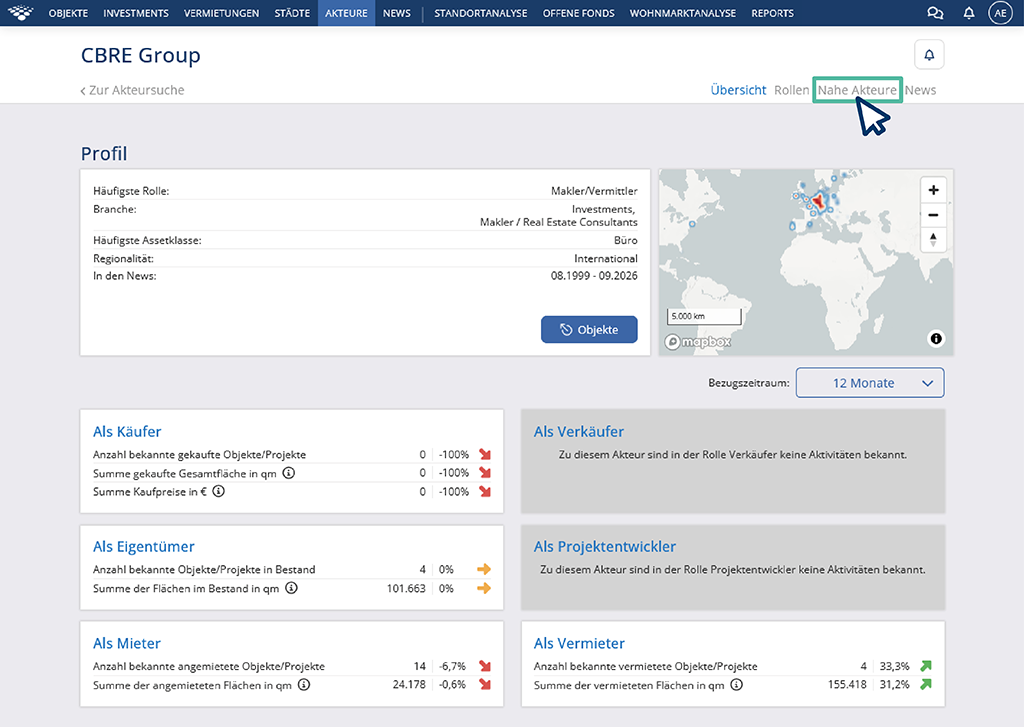
Task: Reset map compass orientation
Action: pos(933,240)
